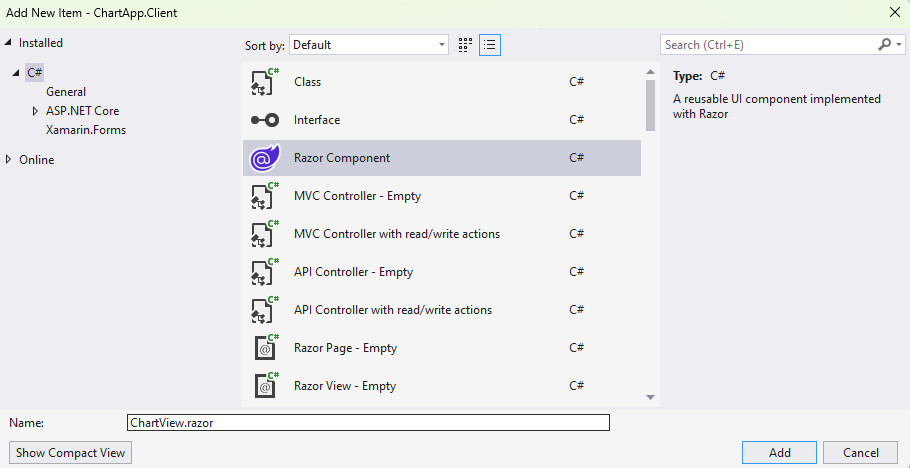Click the Razor View - Empty icon
Screen dimensions: 910x468
(x=264, y=386)
